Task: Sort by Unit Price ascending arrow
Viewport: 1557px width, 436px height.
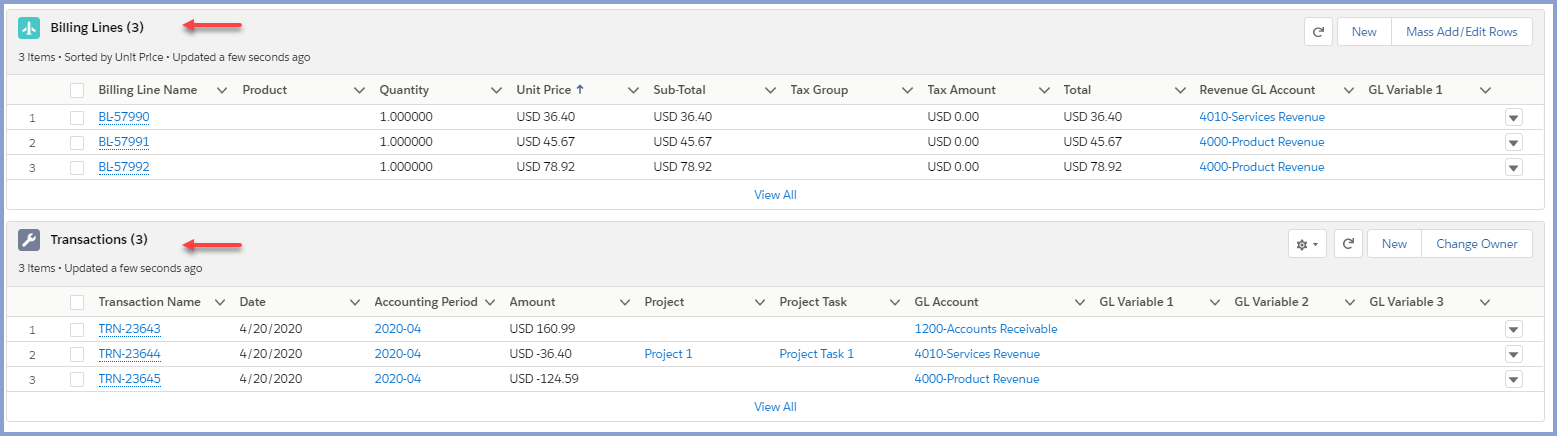Action: click(x=580, y=90)
